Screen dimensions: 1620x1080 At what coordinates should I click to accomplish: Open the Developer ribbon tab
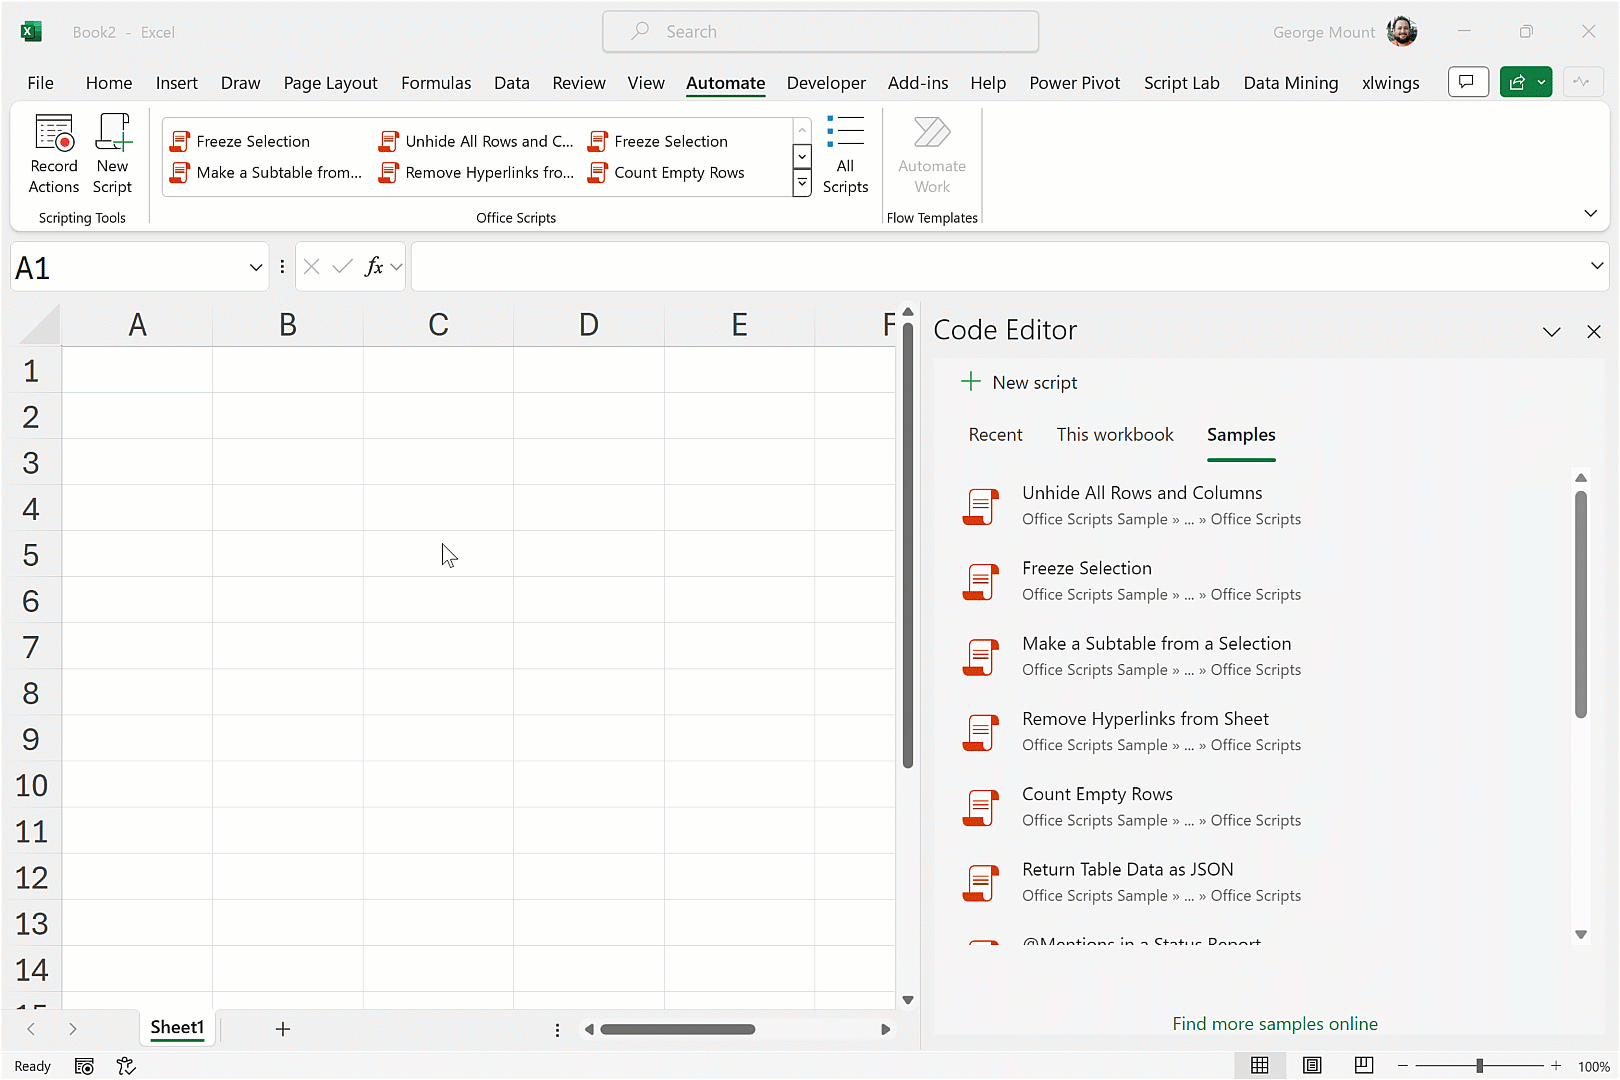pyautogui.click(x=825, y=83)
